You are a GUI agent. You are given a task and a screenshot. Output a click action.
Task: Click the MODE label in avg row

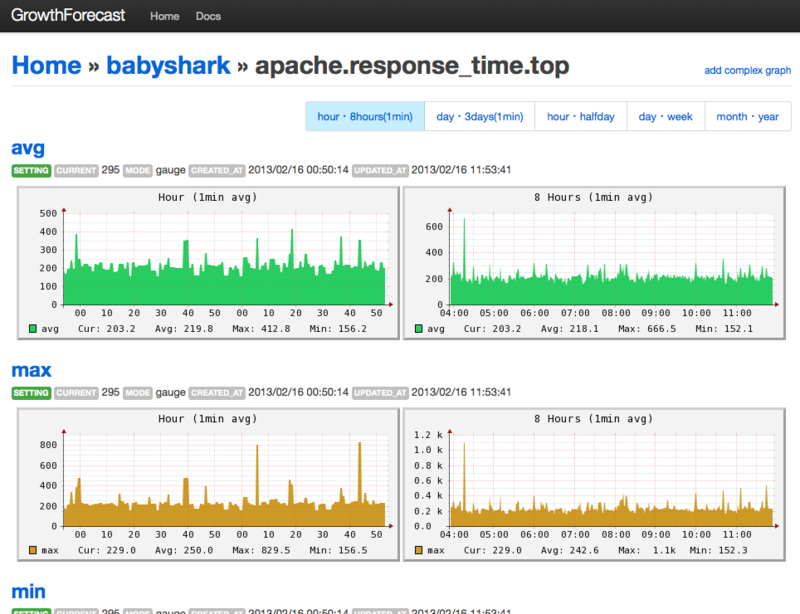[x=138, y=170]
